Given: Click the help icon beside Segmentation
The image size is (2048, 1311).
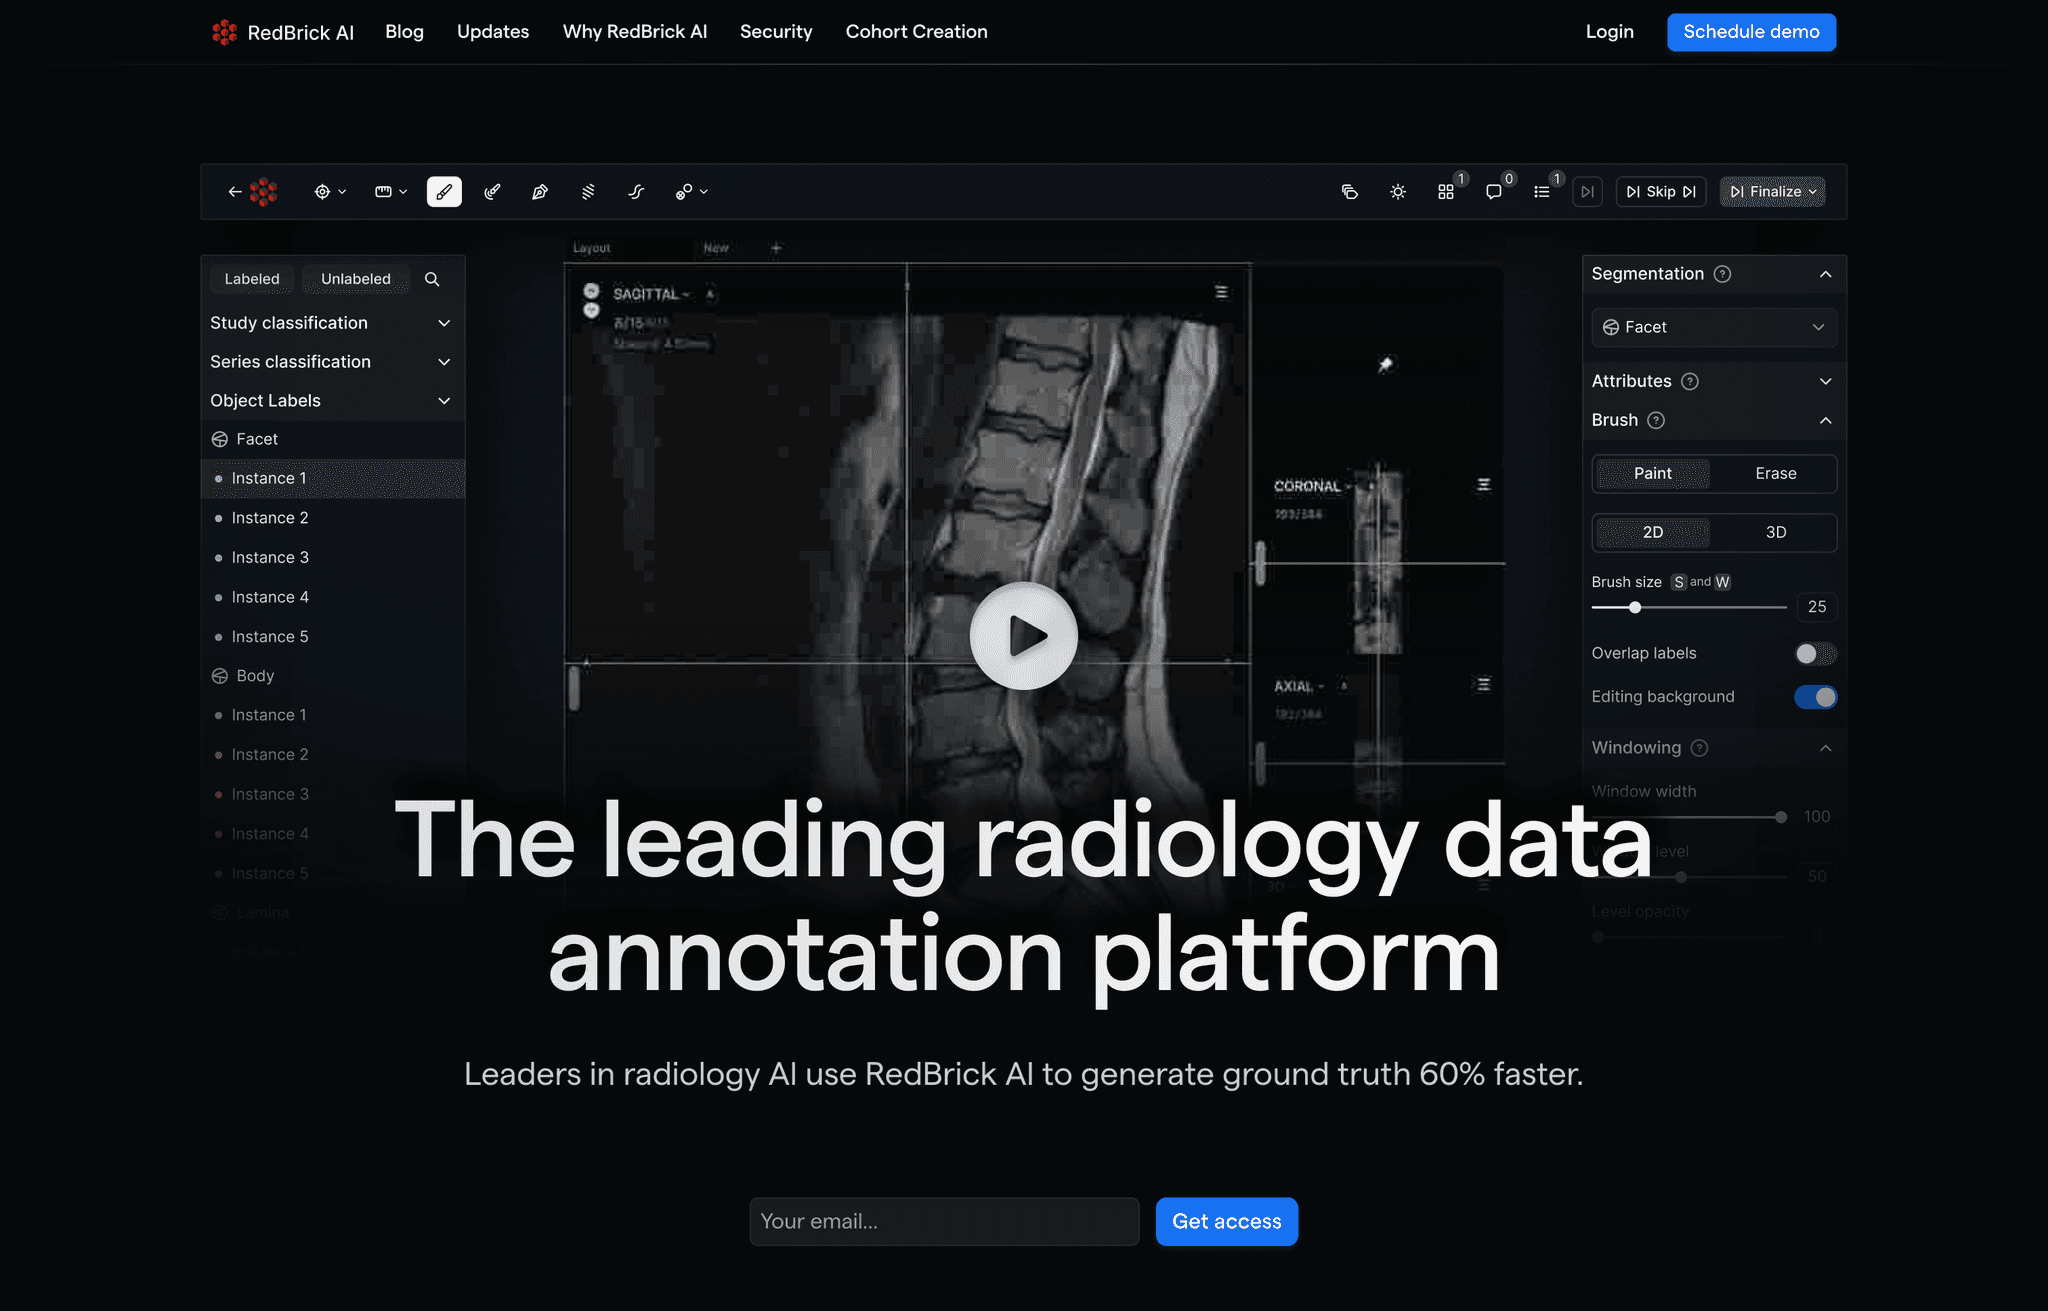Looking at the screenshot, I should (1722, 274).
